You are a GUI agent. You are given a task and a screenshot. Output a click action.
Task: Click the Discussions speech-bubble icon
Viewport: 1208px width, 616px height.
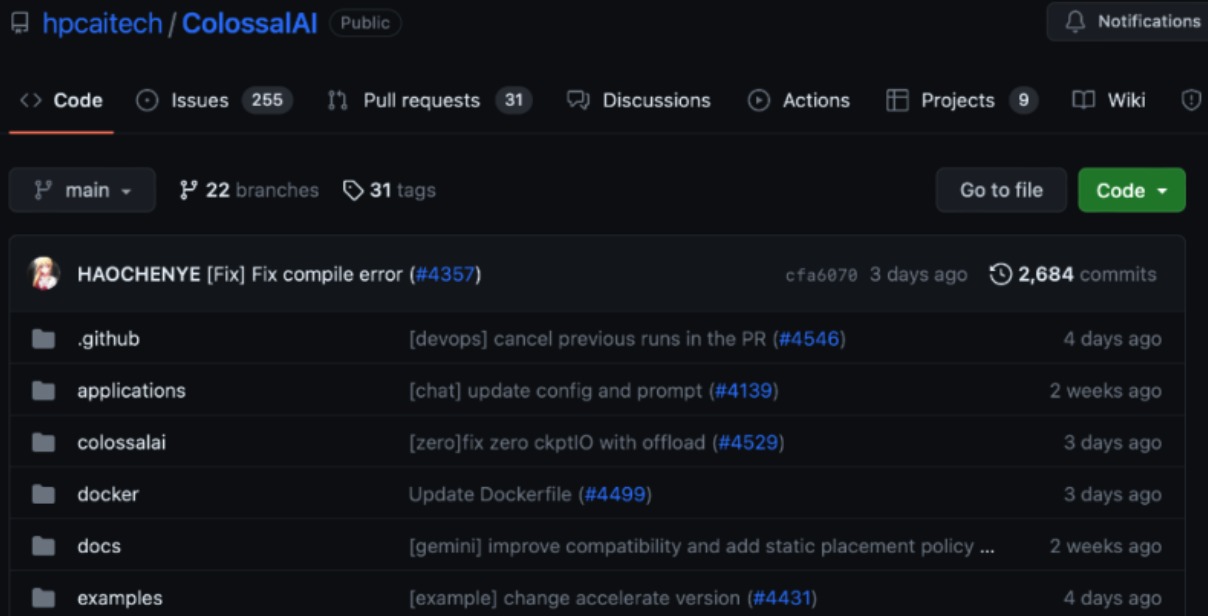point(578,100)
